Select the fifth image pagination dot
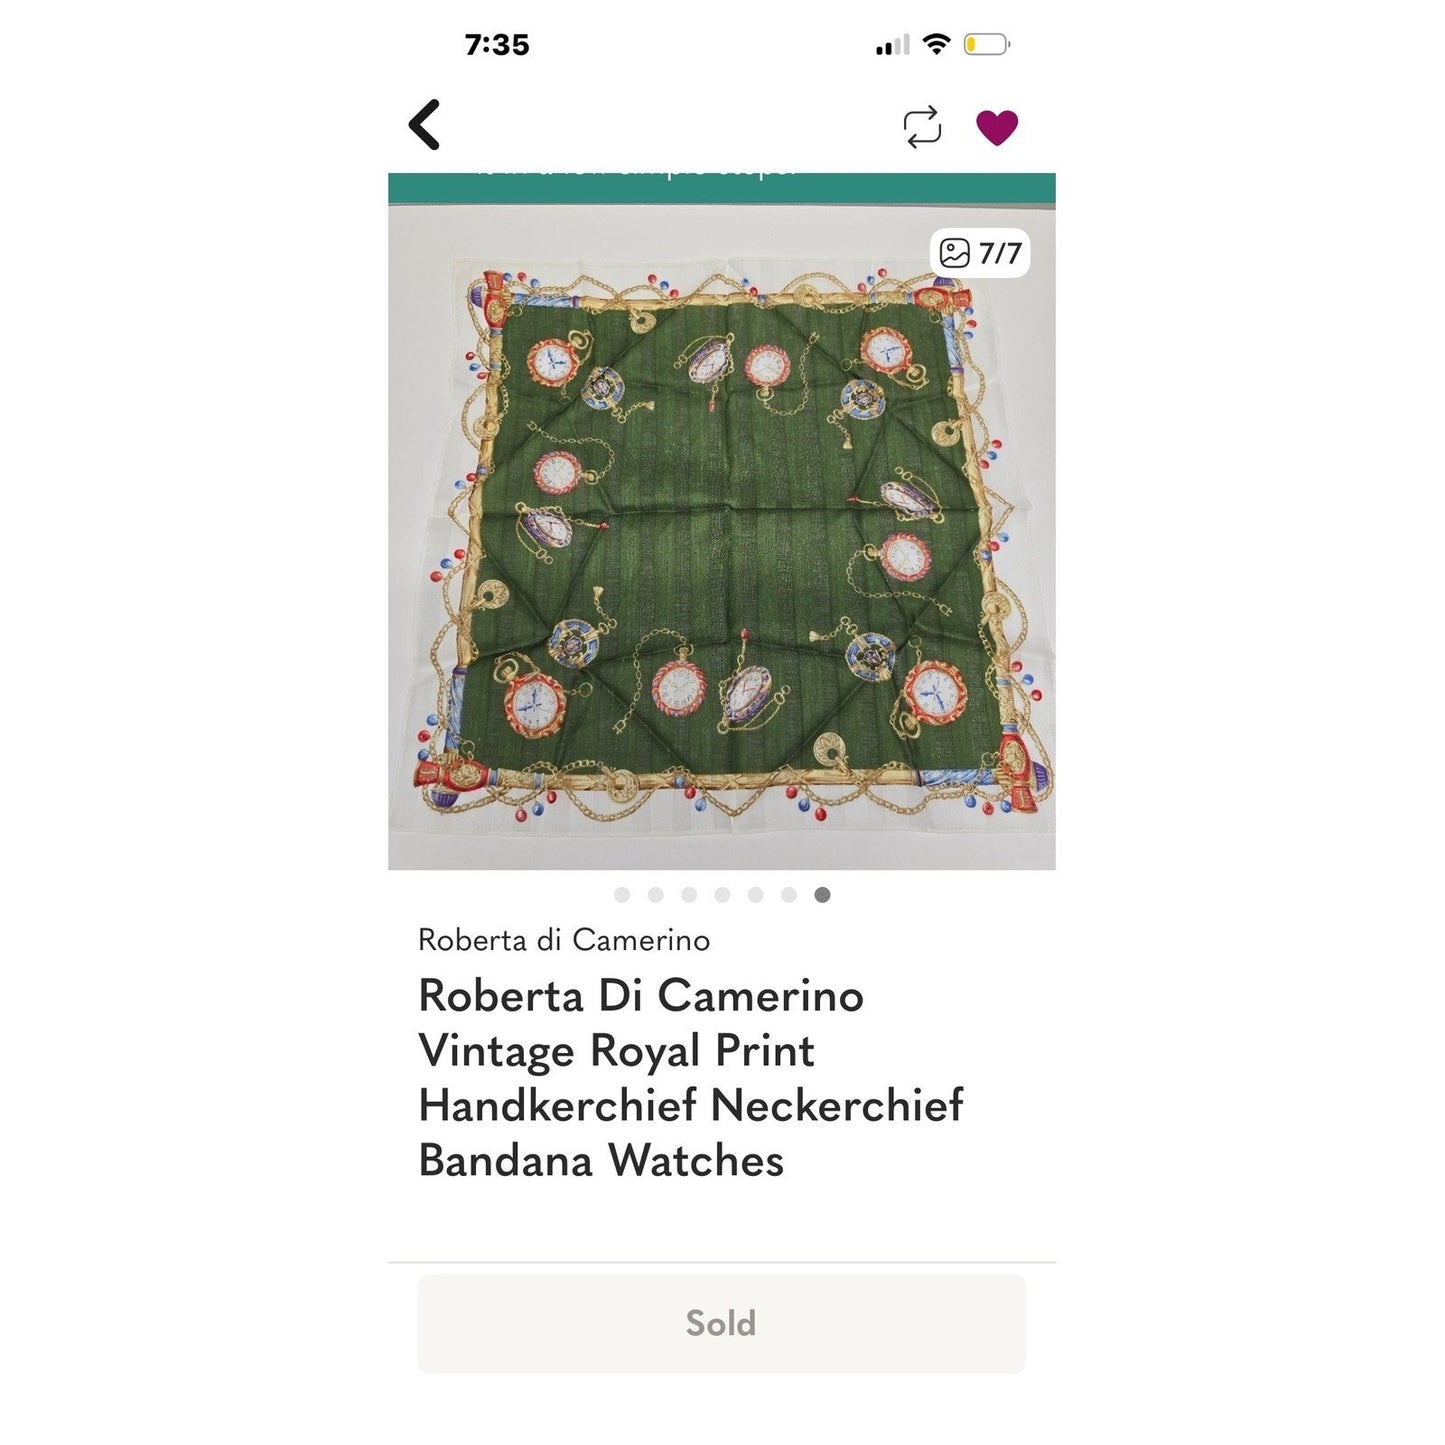The width and height of the screenshot is (1445, 1445). pos(756,895)
